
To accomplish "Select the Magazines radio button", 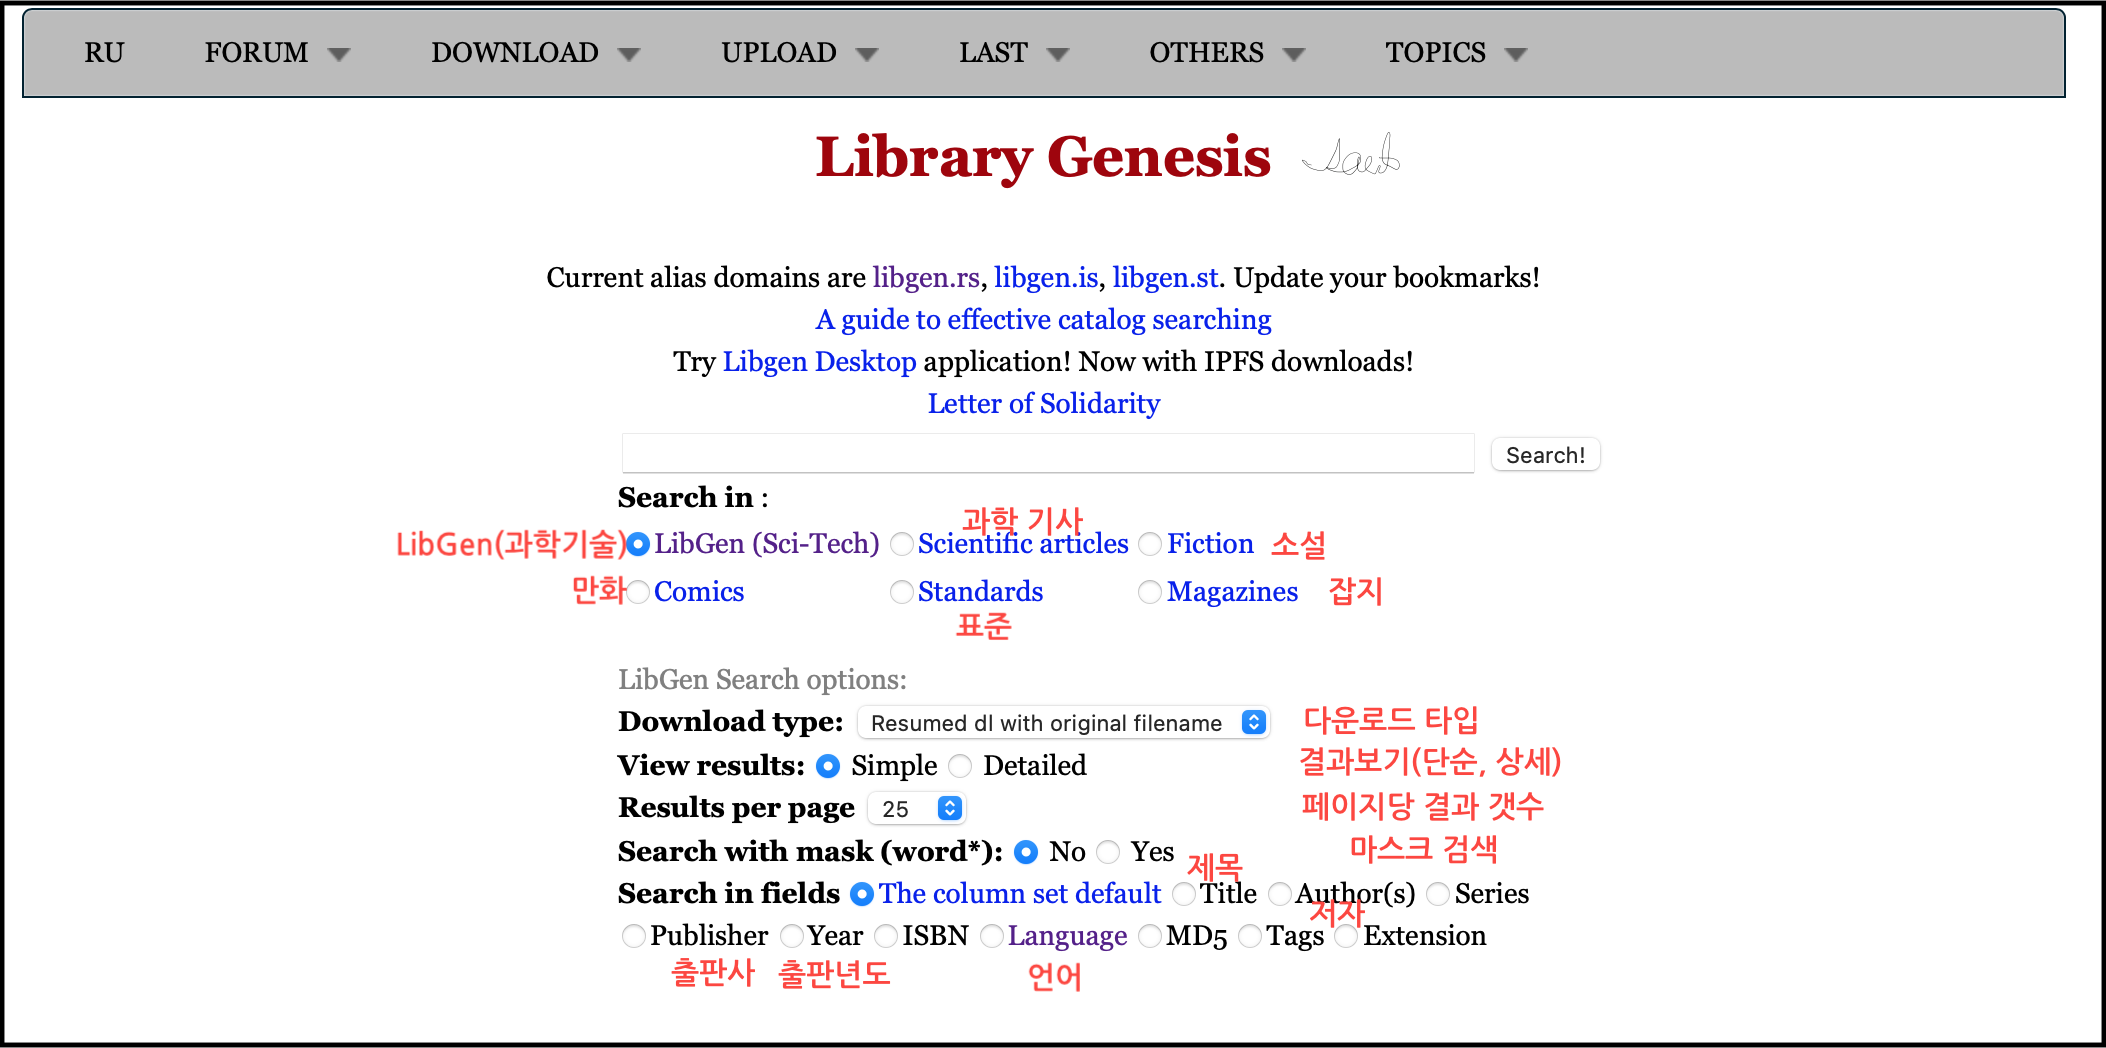I will [x=1150, y=592].
